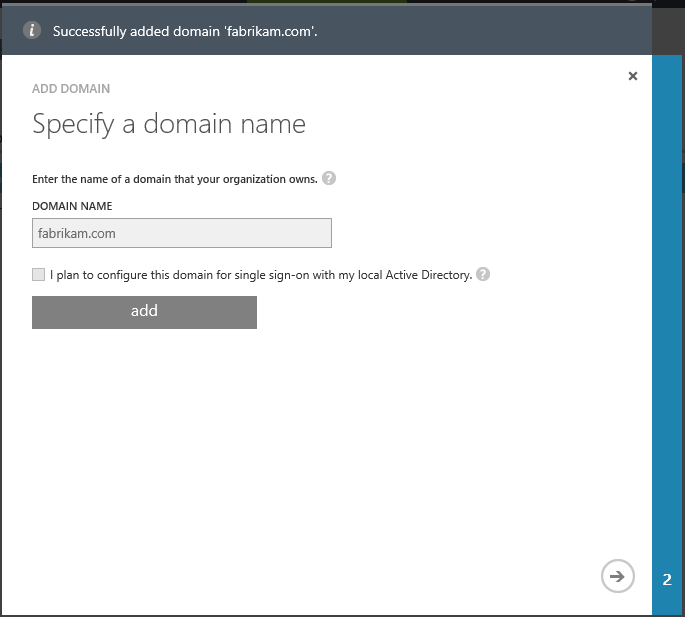Image resolution: width=685 pixels, height=617 pixels.
Task: Enable the single sign-on checkbox
Action: (x=39, y=274)
